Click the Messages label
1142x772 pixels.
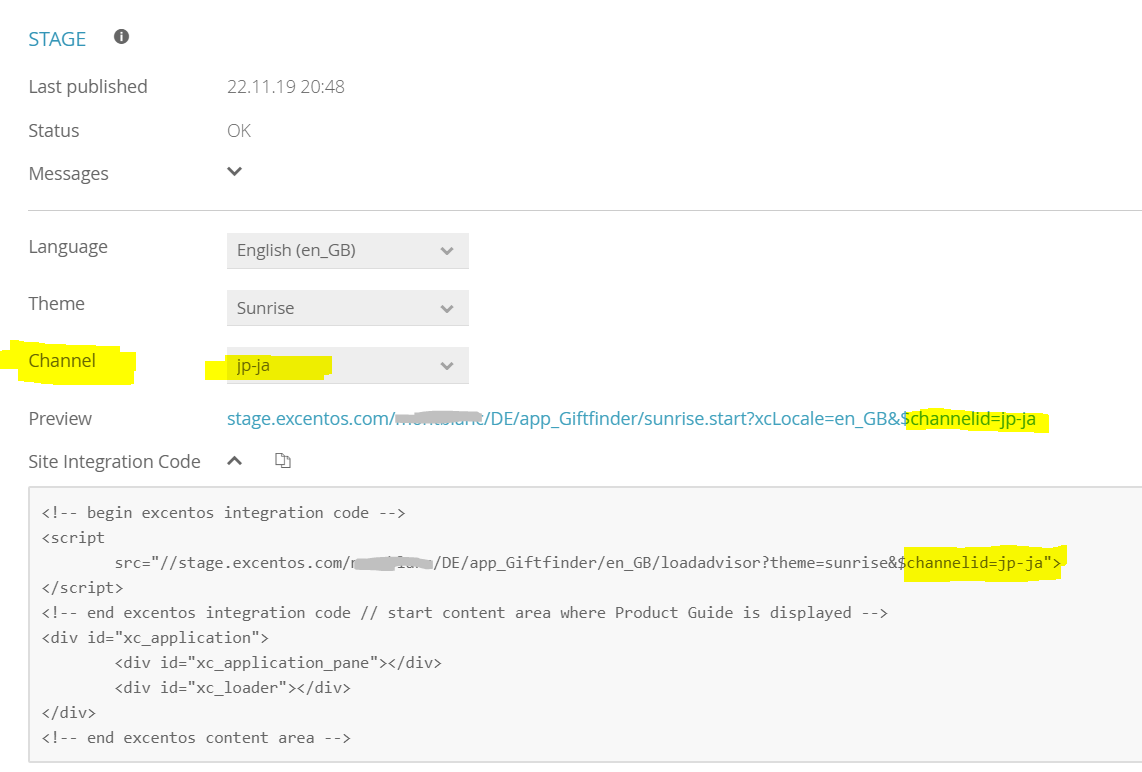(x=68, y=174)
